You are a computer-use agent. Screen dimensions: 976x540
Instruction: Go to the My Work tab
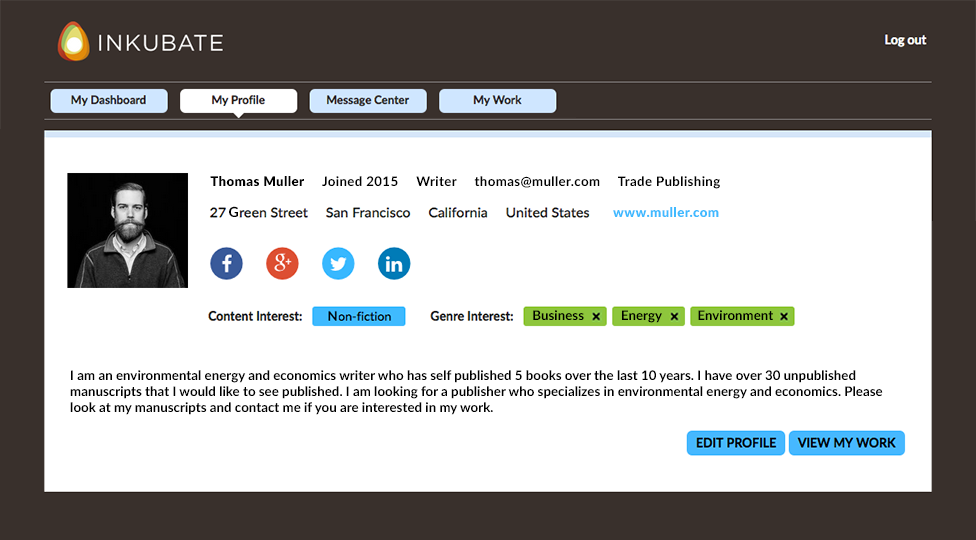click(497, 101)
